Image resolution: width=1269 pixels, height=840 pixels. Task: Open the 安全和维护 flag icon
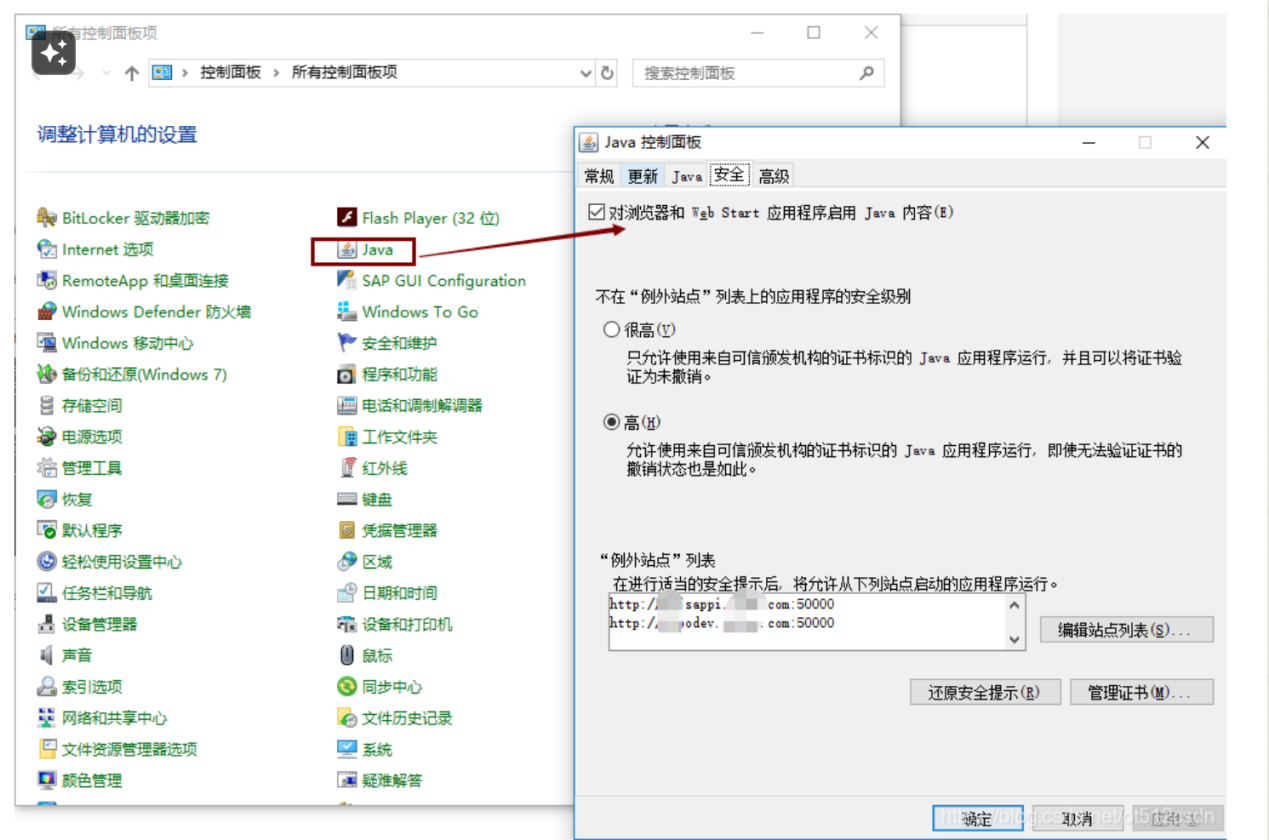[x=347, y=343]
